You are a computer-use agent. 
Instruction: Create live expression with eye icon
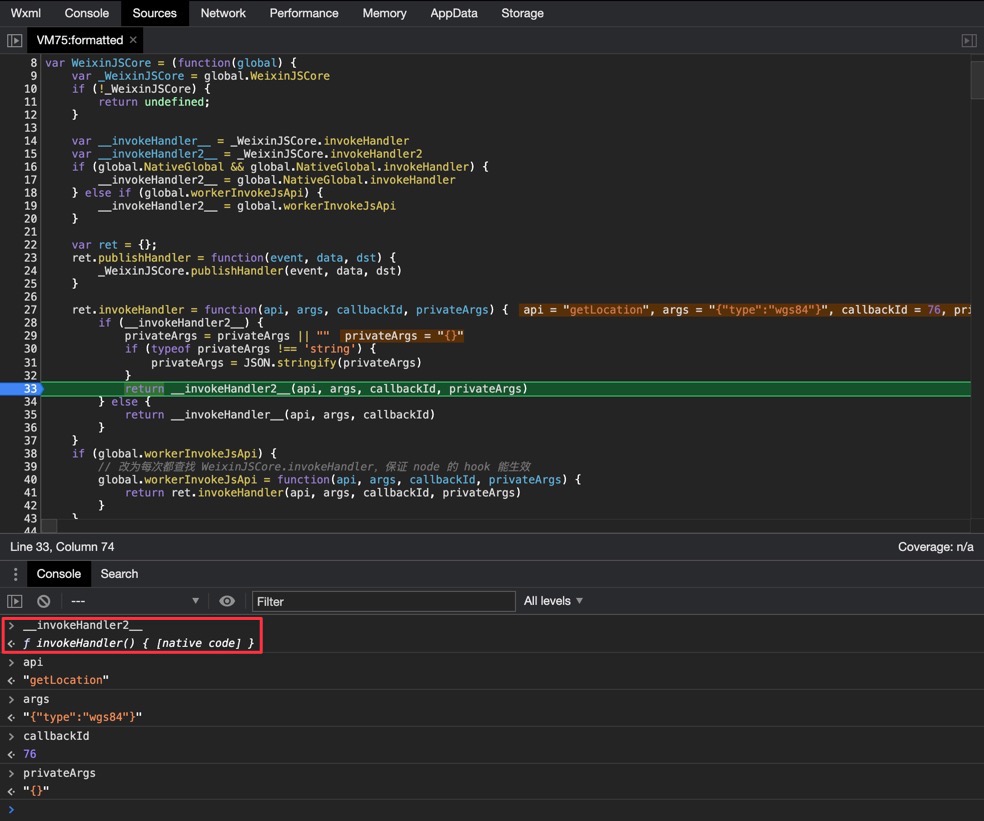[227, 601]
